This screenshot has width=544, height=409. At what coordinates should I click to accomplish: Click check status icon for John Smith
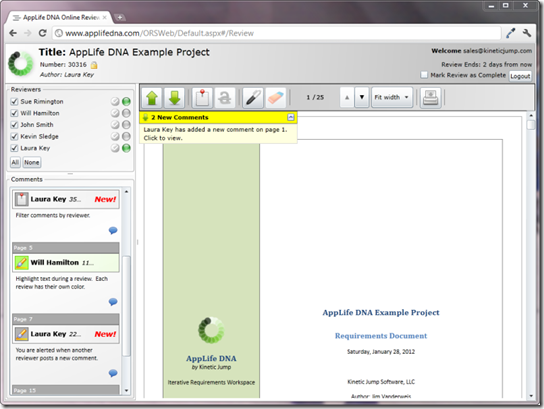115,125
